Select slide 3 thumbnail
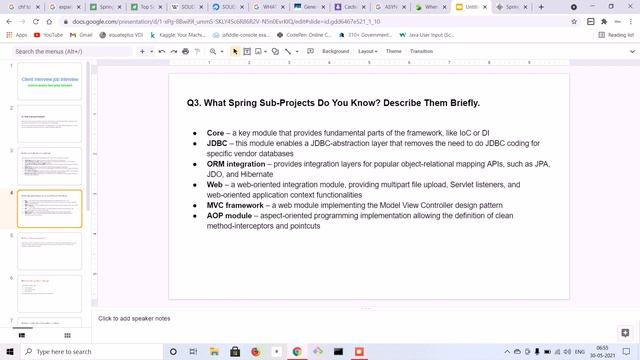 [x=50, y=166]
